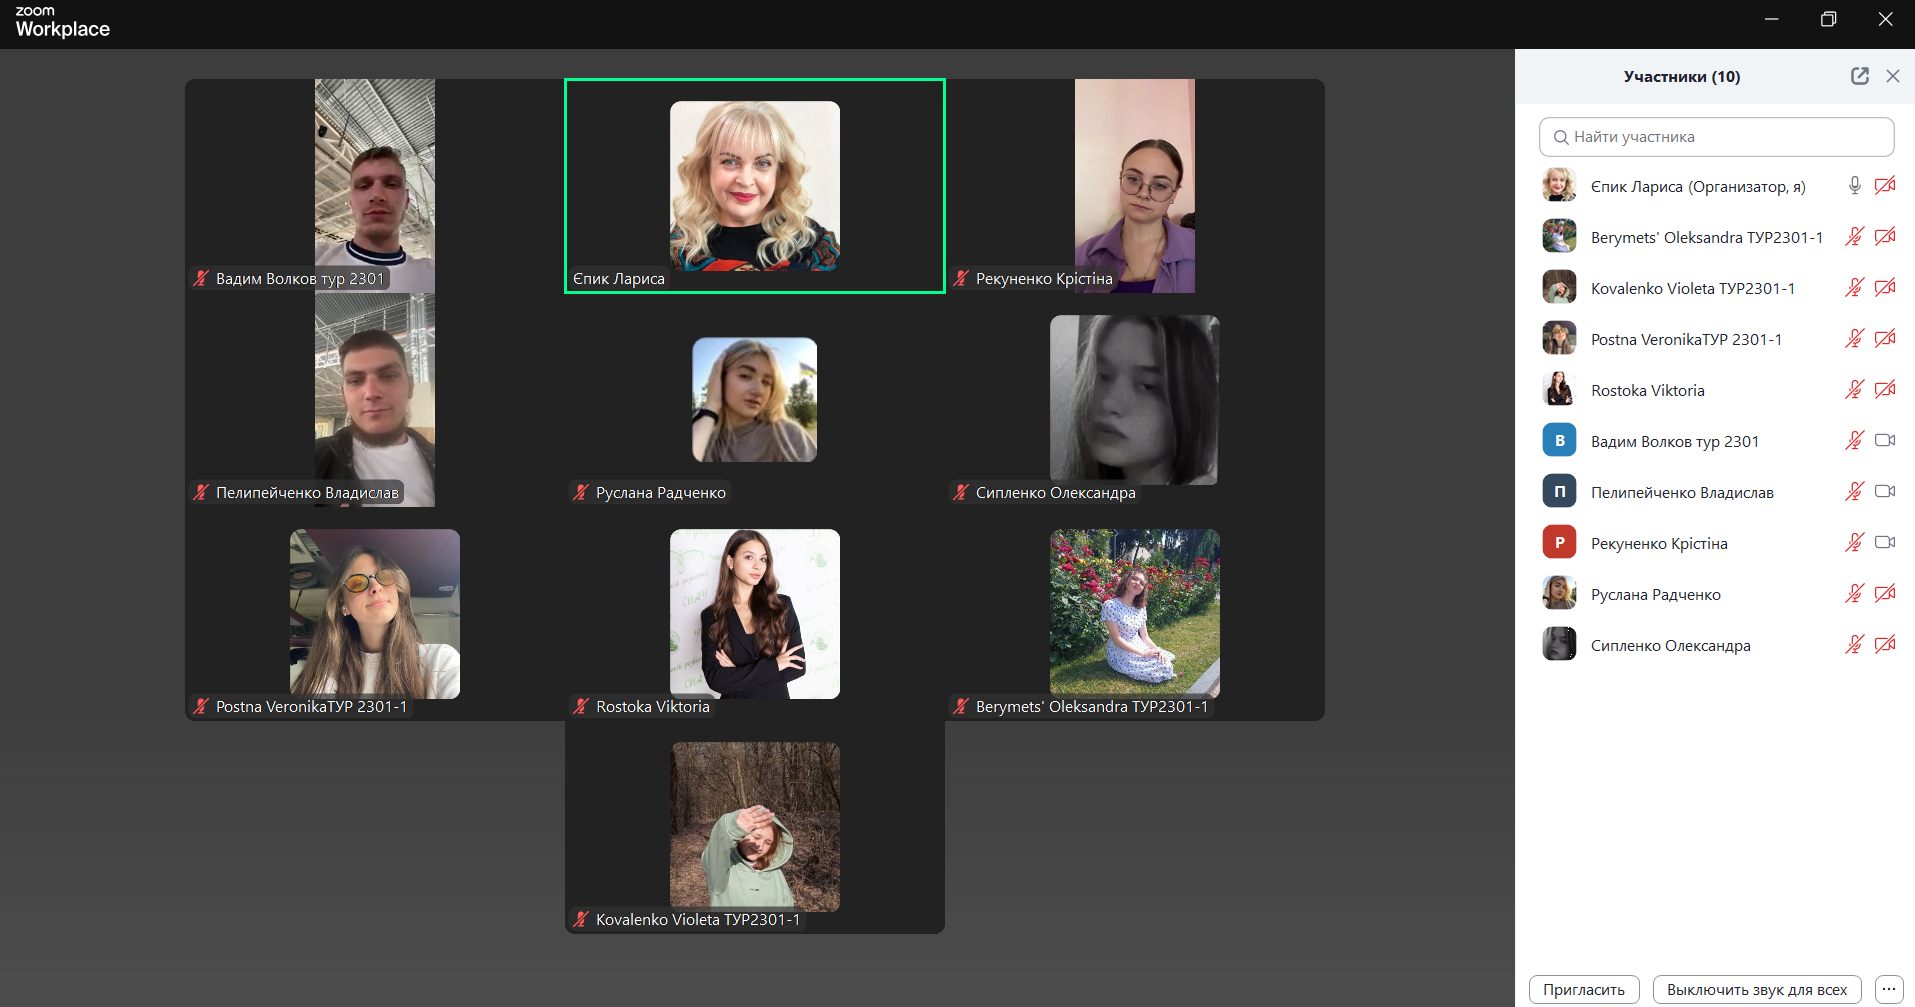Click muted mic icon for Berymets' Oleksandra row

(x=1854, y=237)
